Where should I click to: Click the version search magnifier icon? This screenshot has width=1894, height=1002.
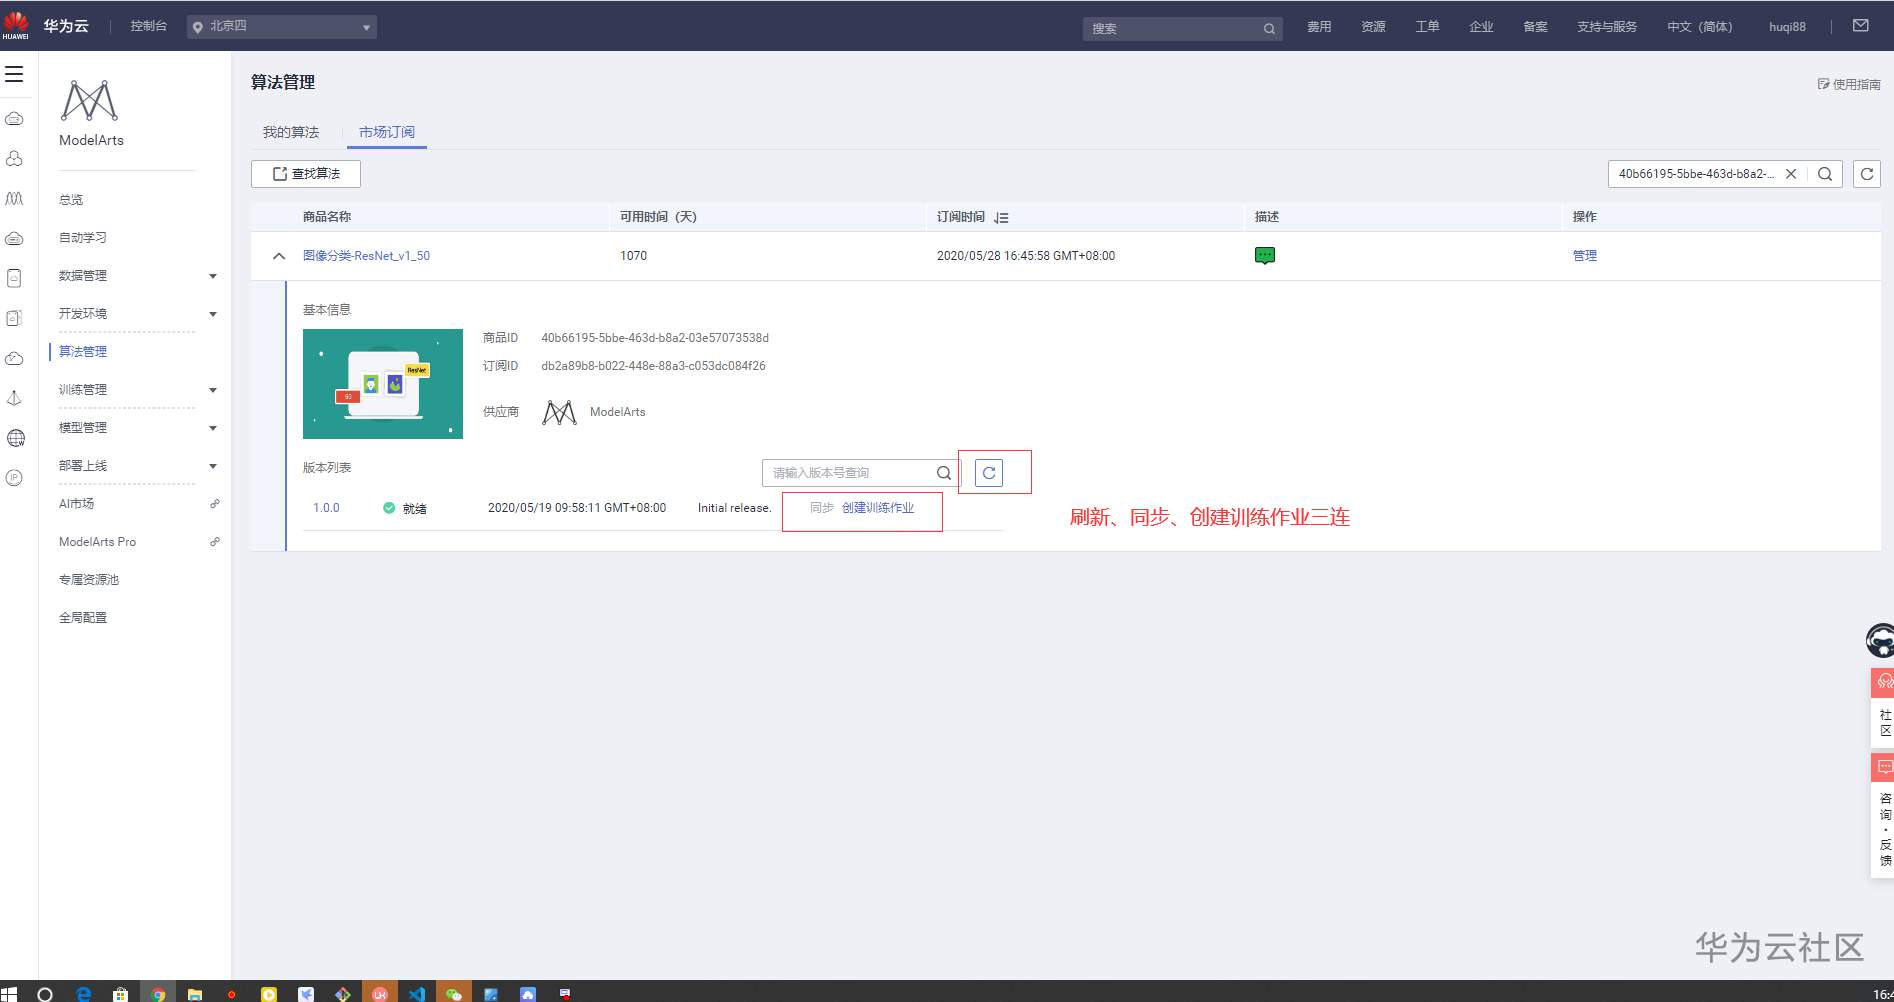944,473
